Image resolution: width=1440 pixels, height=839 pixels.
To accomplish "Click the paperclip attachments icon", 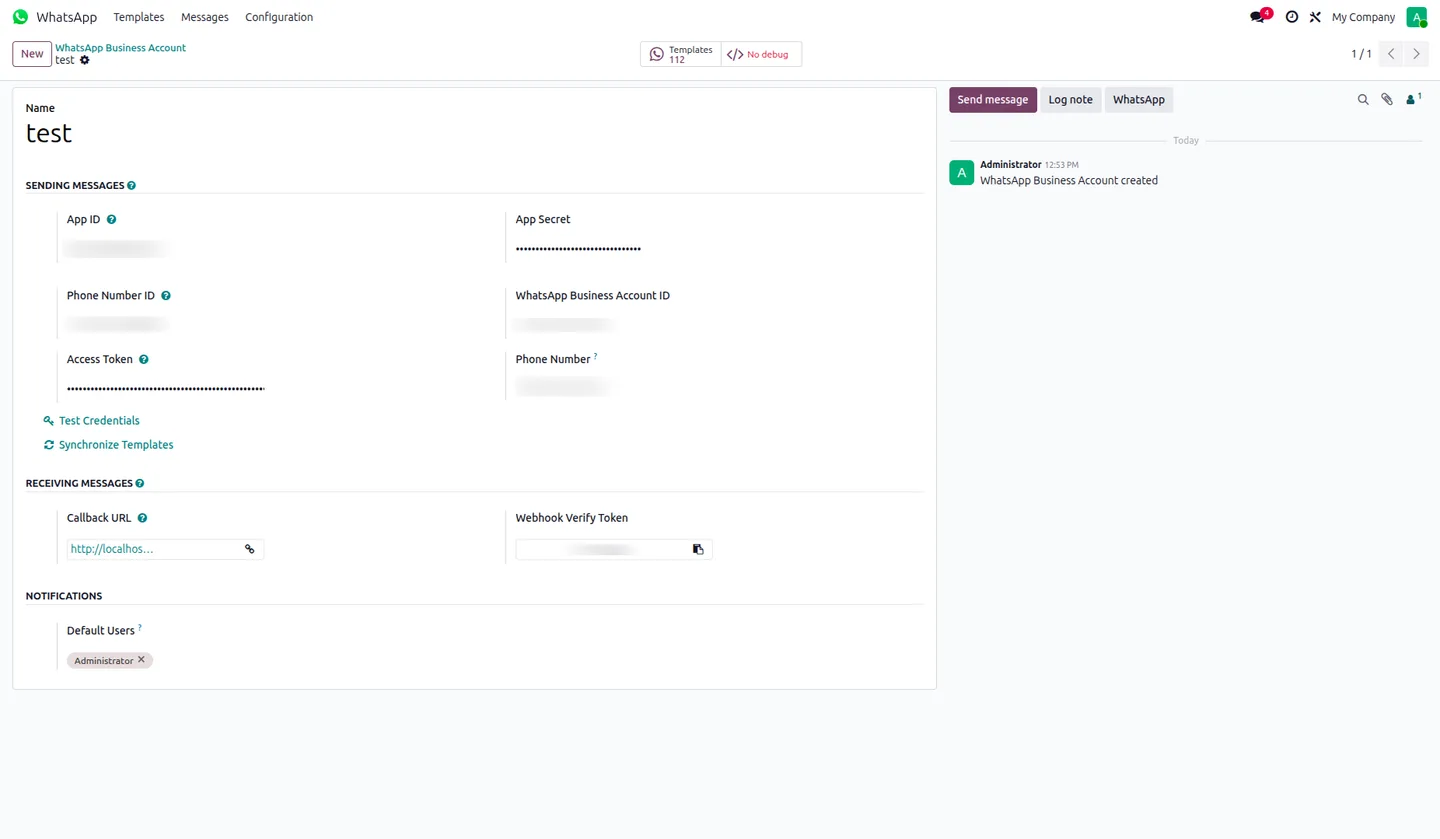I will 1387,100.
